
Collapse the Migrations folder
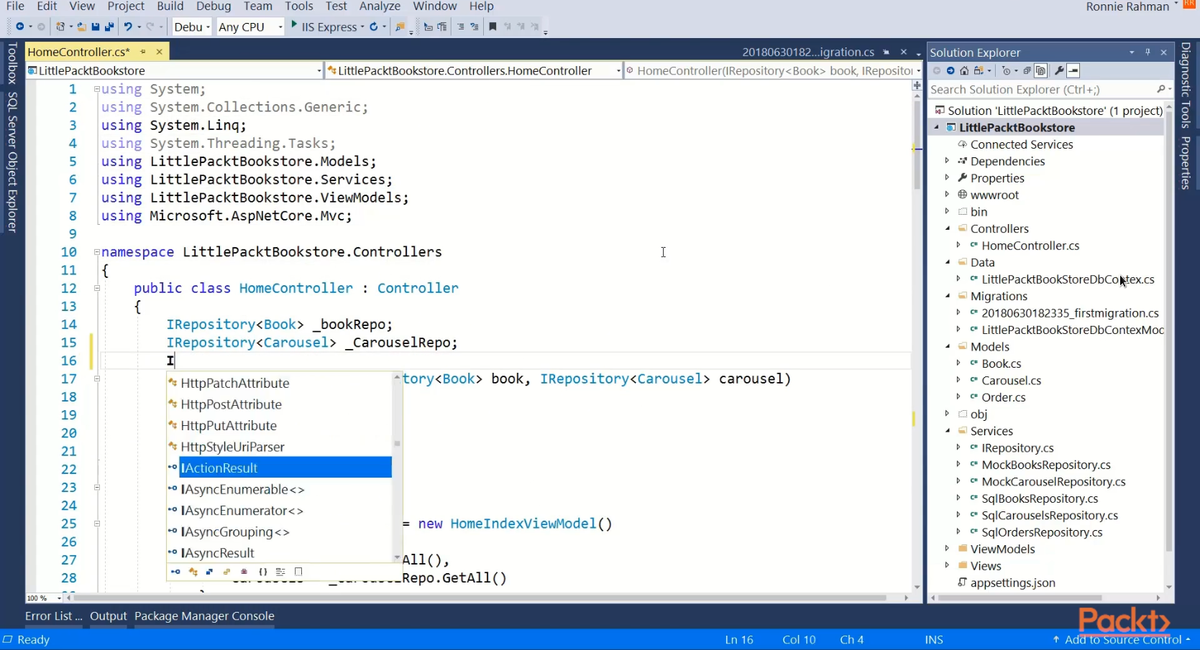pos(947,296)
